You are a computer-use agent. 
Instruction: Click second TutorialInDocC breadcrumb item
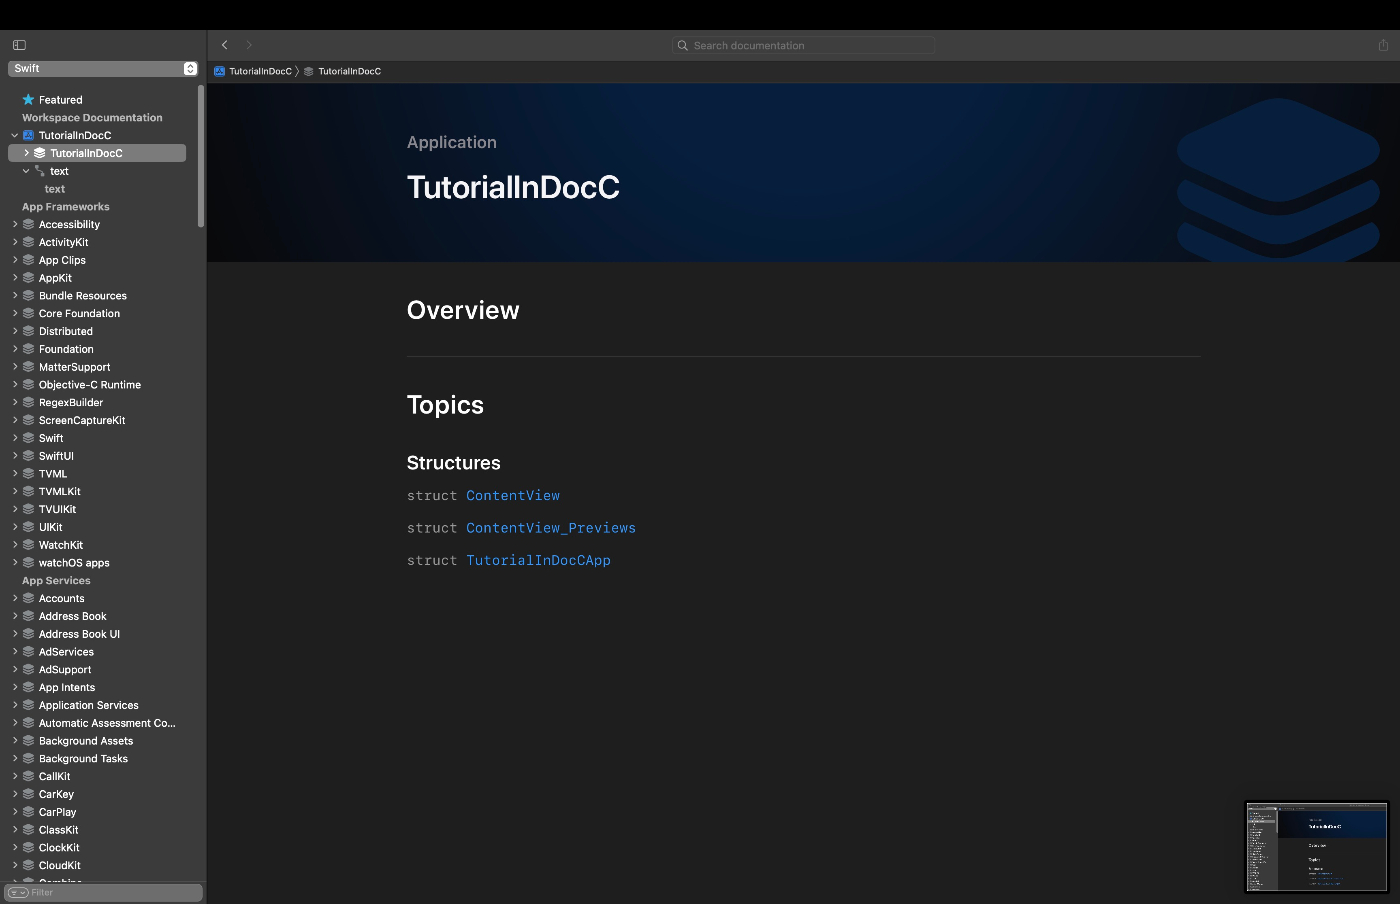tap(349, 71)
